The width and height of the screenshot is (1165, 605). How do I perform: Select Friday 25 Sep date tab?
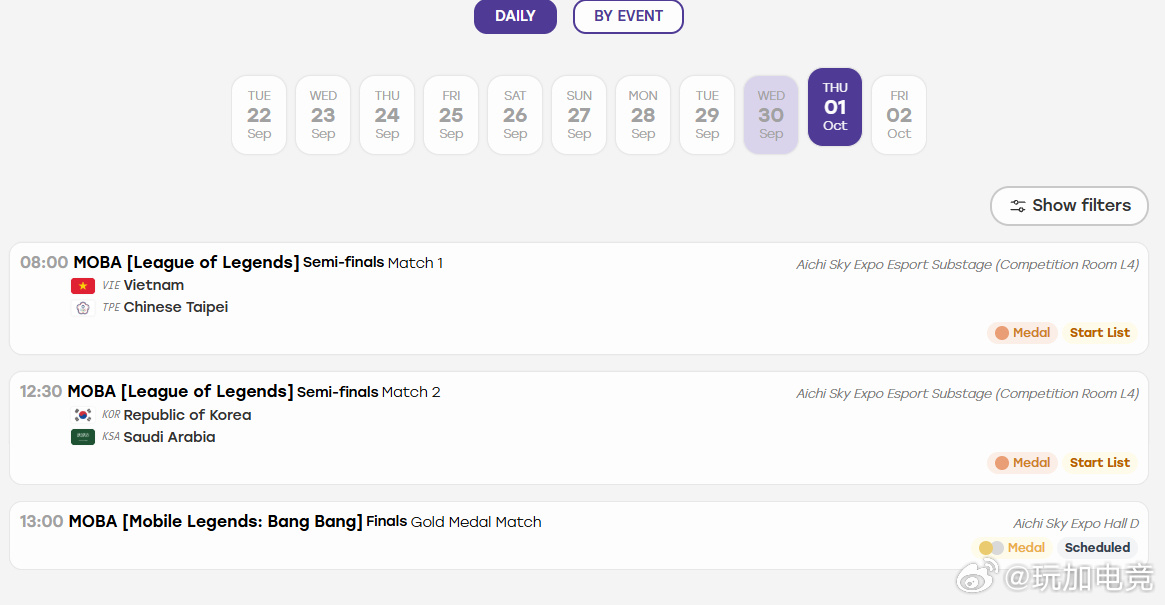point(451,115)
